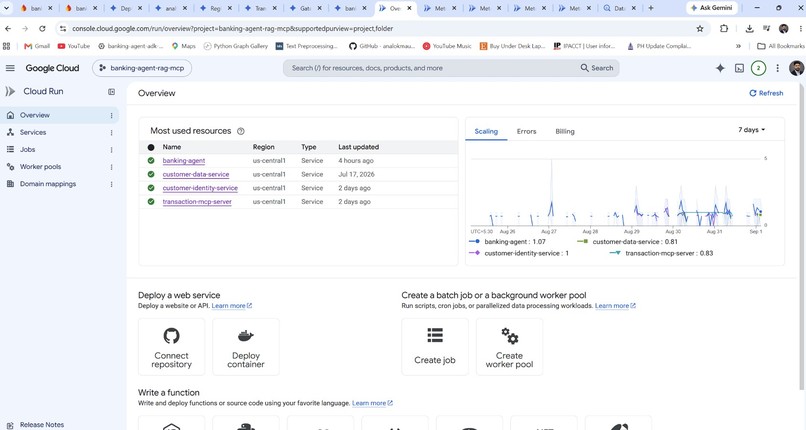This screenshot has width=806, height=430.
Task: Open the Maps bookmark
Action: pyautogui.click(x=184, y=46)
